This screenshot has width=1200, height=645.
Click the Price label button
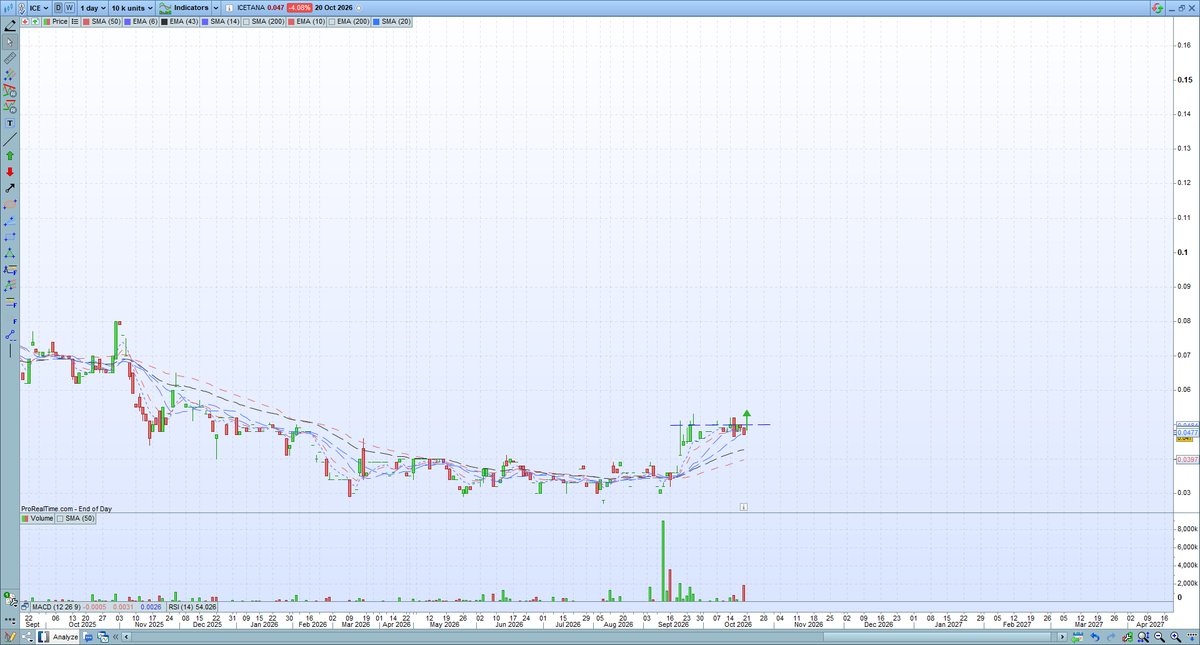pyautogui.click(x=57, y=21)
